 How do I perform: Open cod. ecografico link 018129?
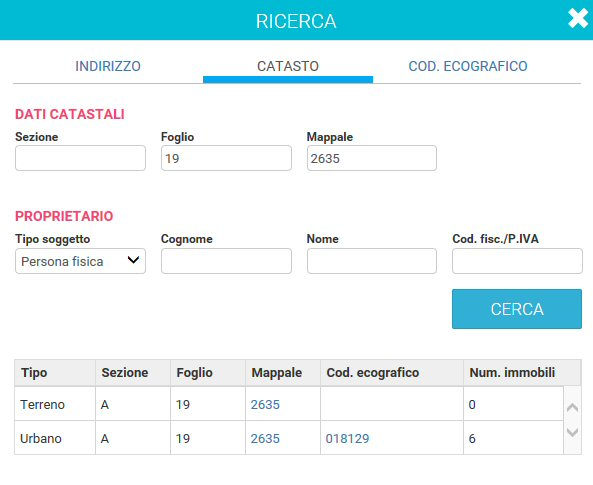(347, 438)
